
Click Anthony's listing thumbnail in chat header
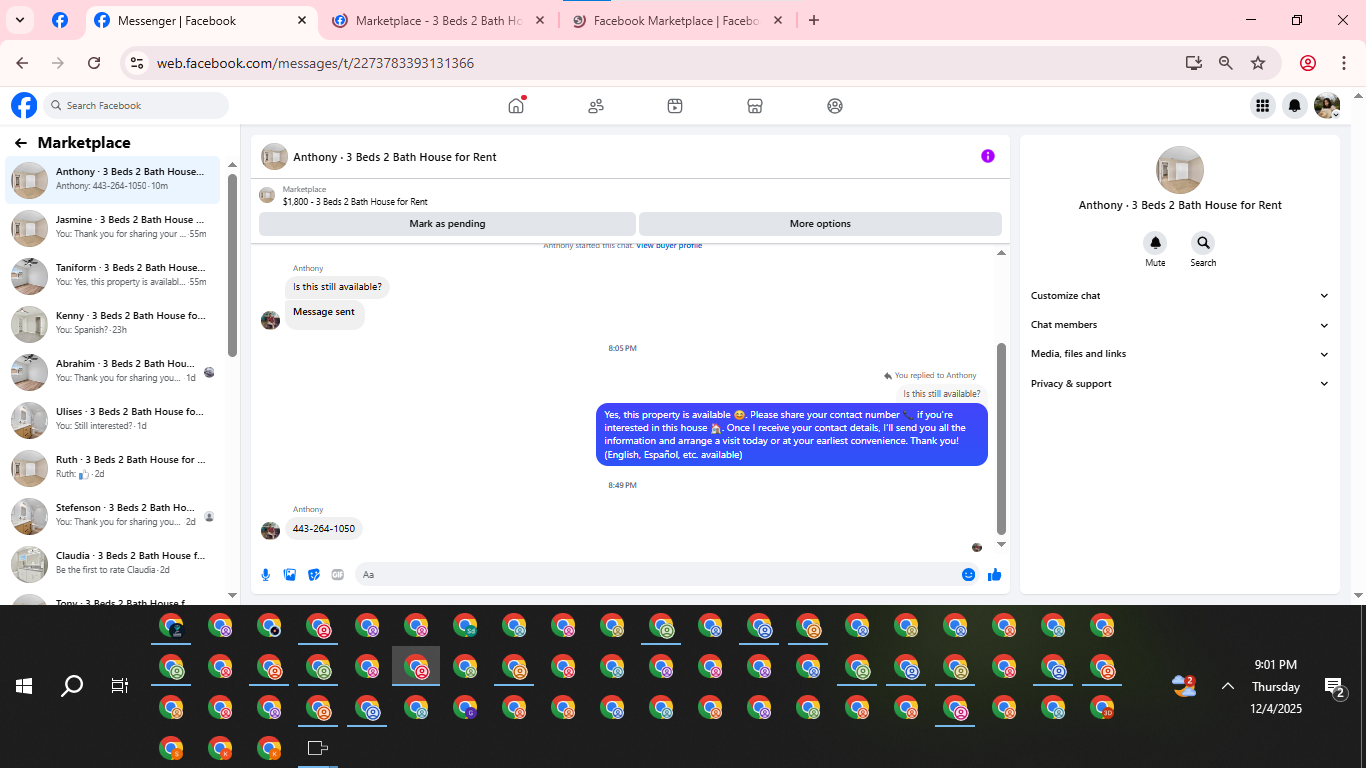[274, 157]
